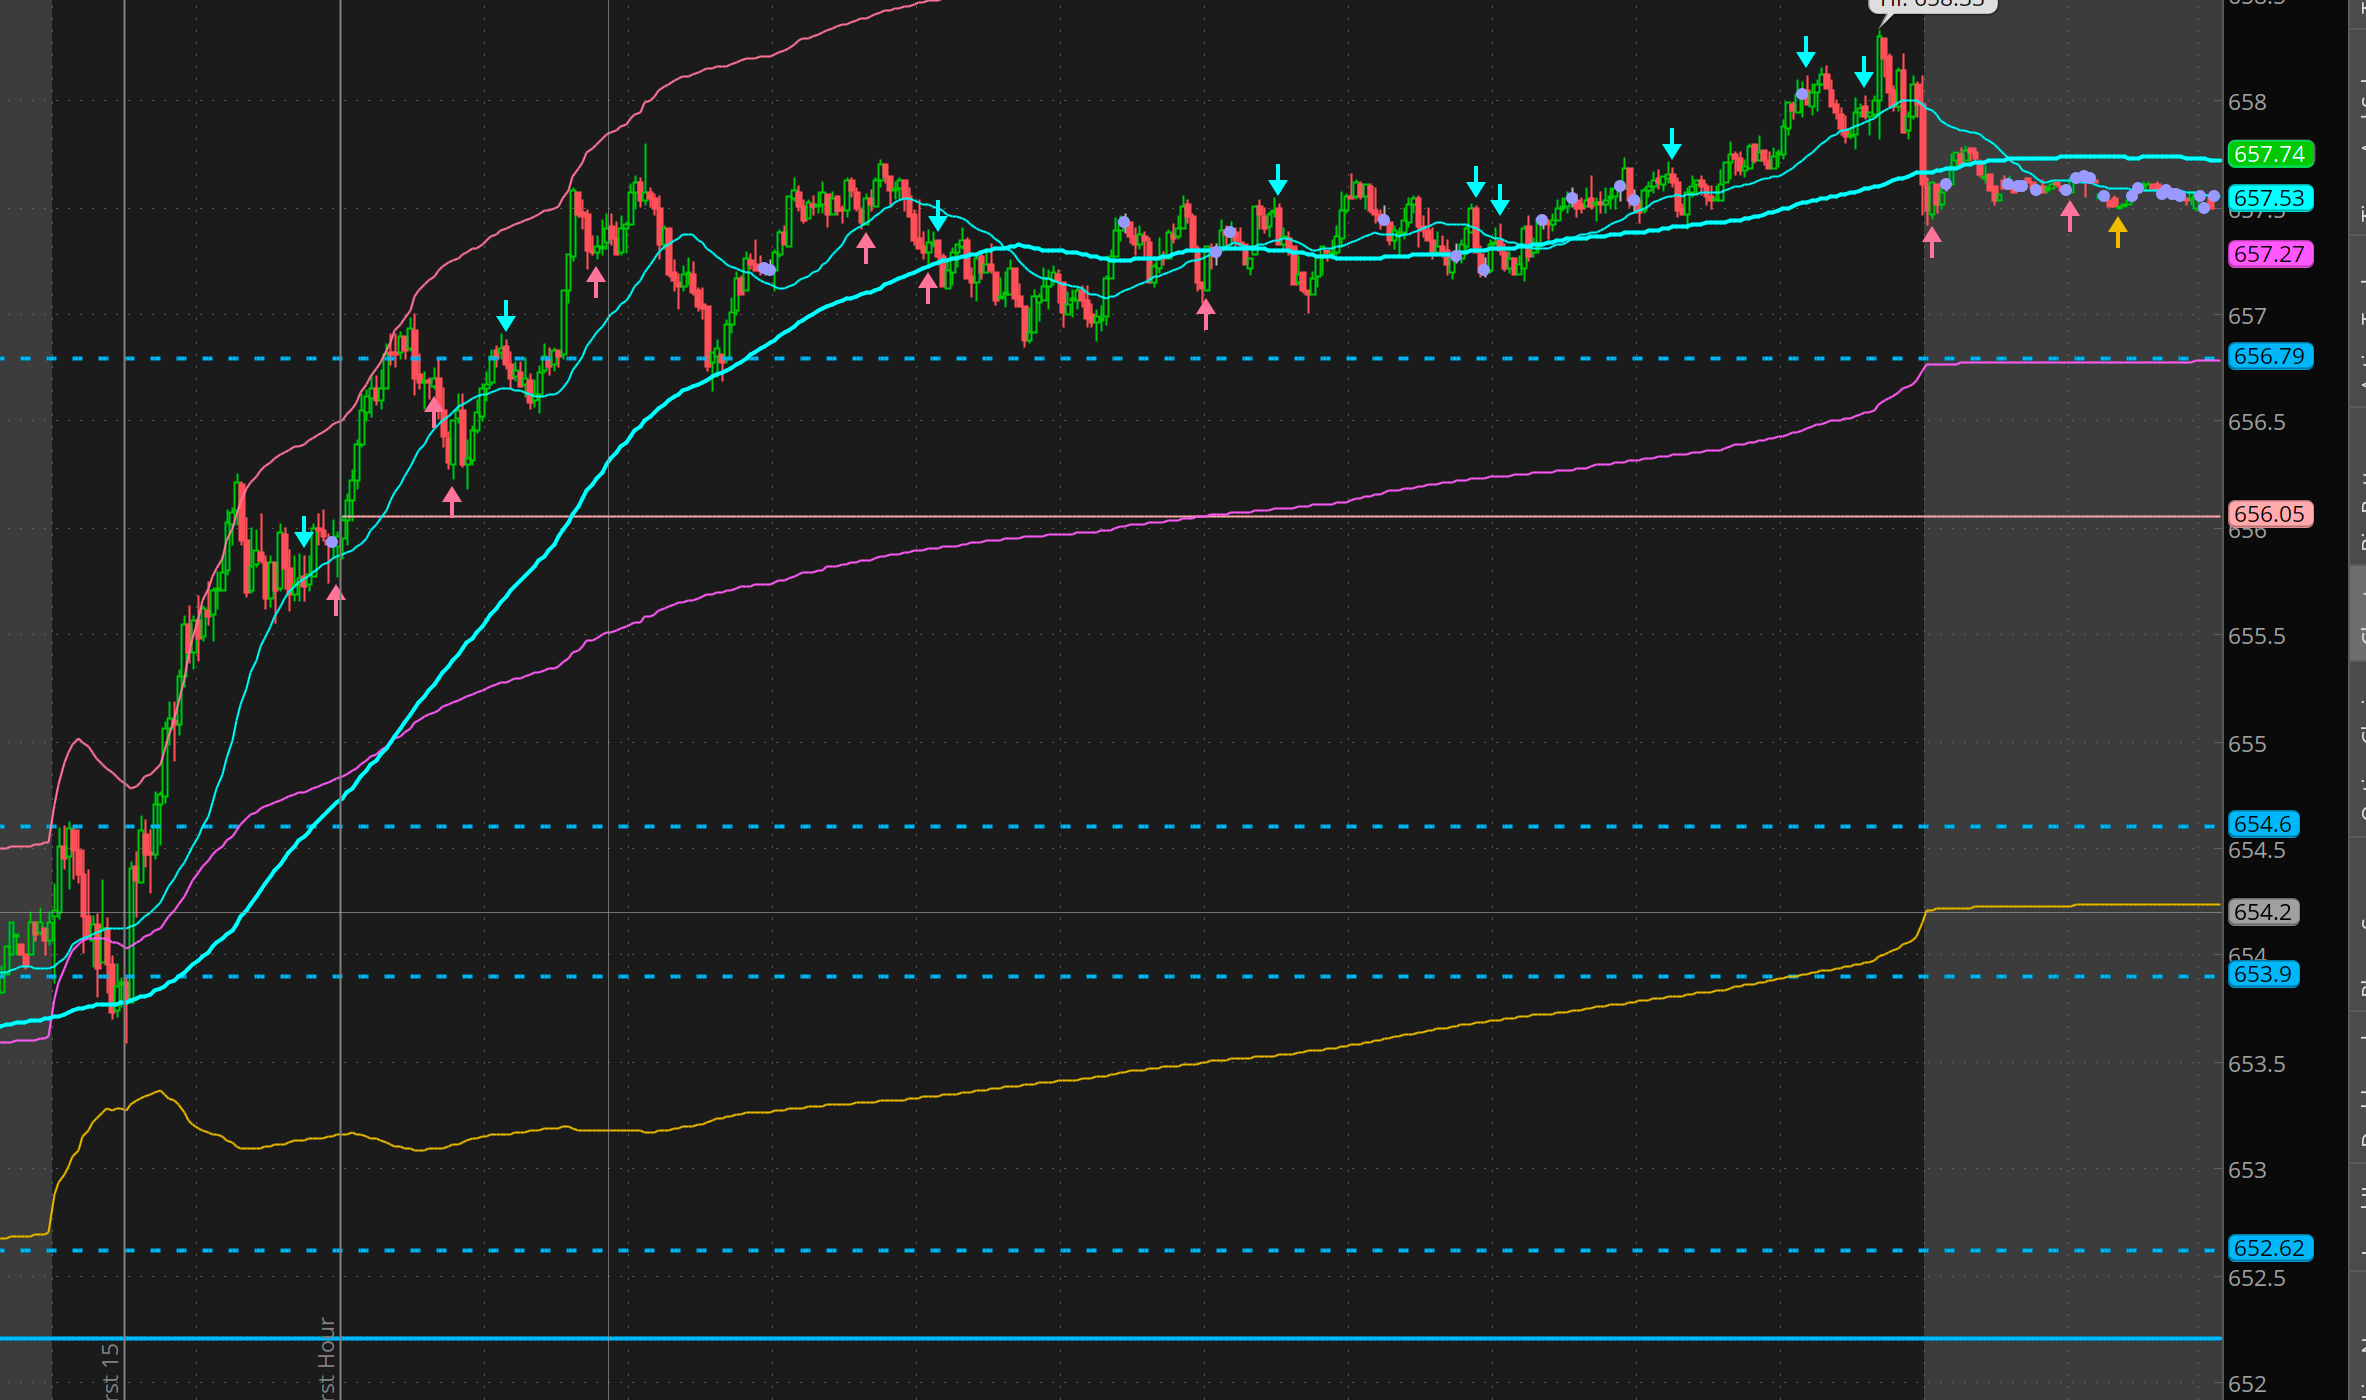Image resolution: width=2366 pixels, height=1400 pixels.
Task: Click the First 15 vertical time marker
Action: [110, 1370]
